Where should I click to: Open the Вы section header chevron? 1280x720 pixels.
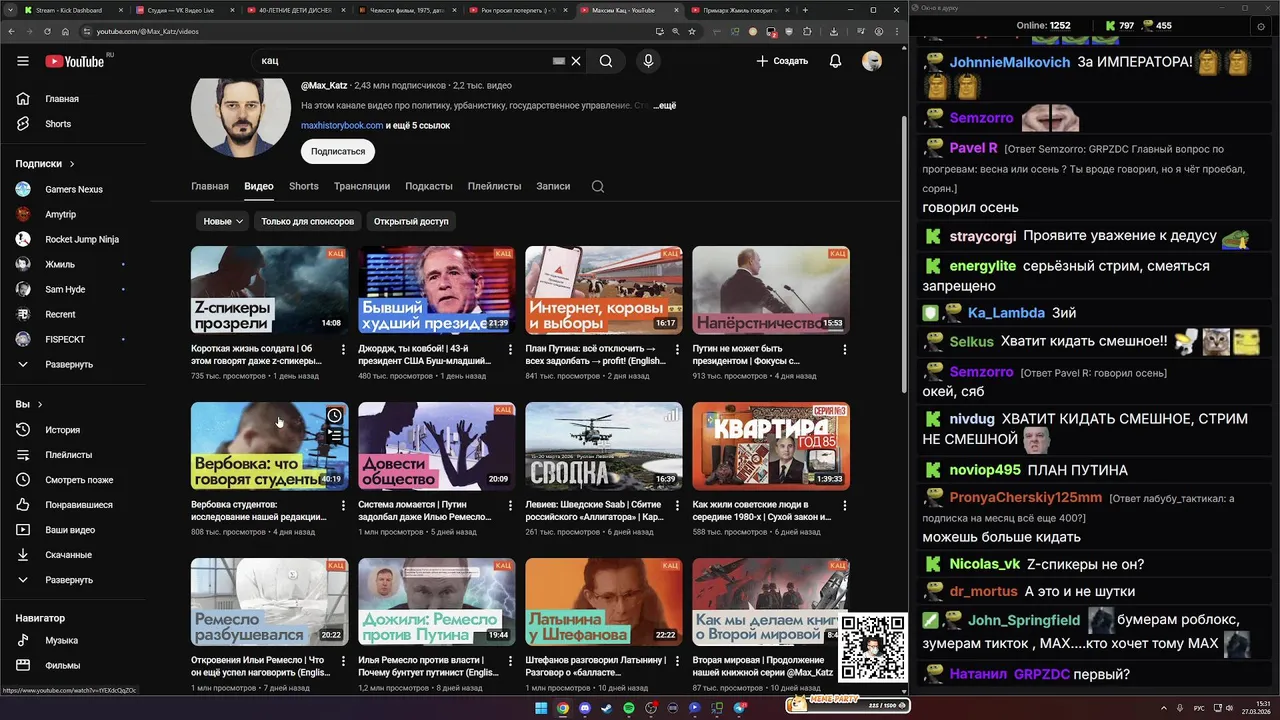point(40,405)
